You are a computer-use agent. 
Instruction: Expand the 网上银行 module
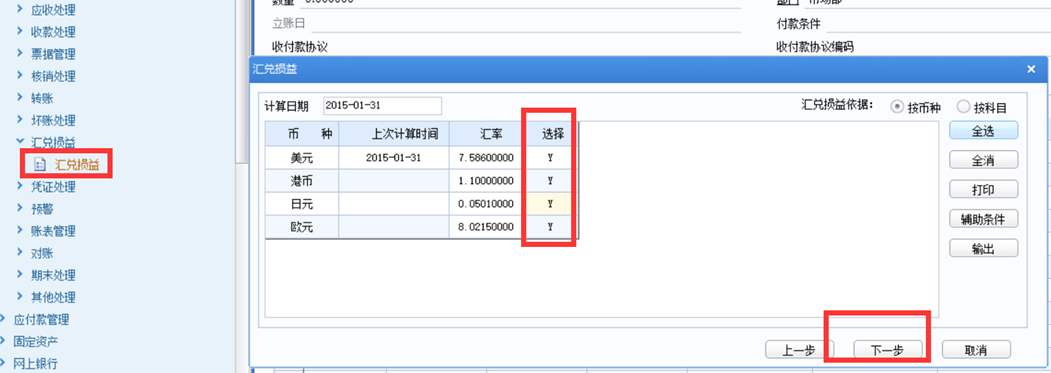(x=4, y=364)
